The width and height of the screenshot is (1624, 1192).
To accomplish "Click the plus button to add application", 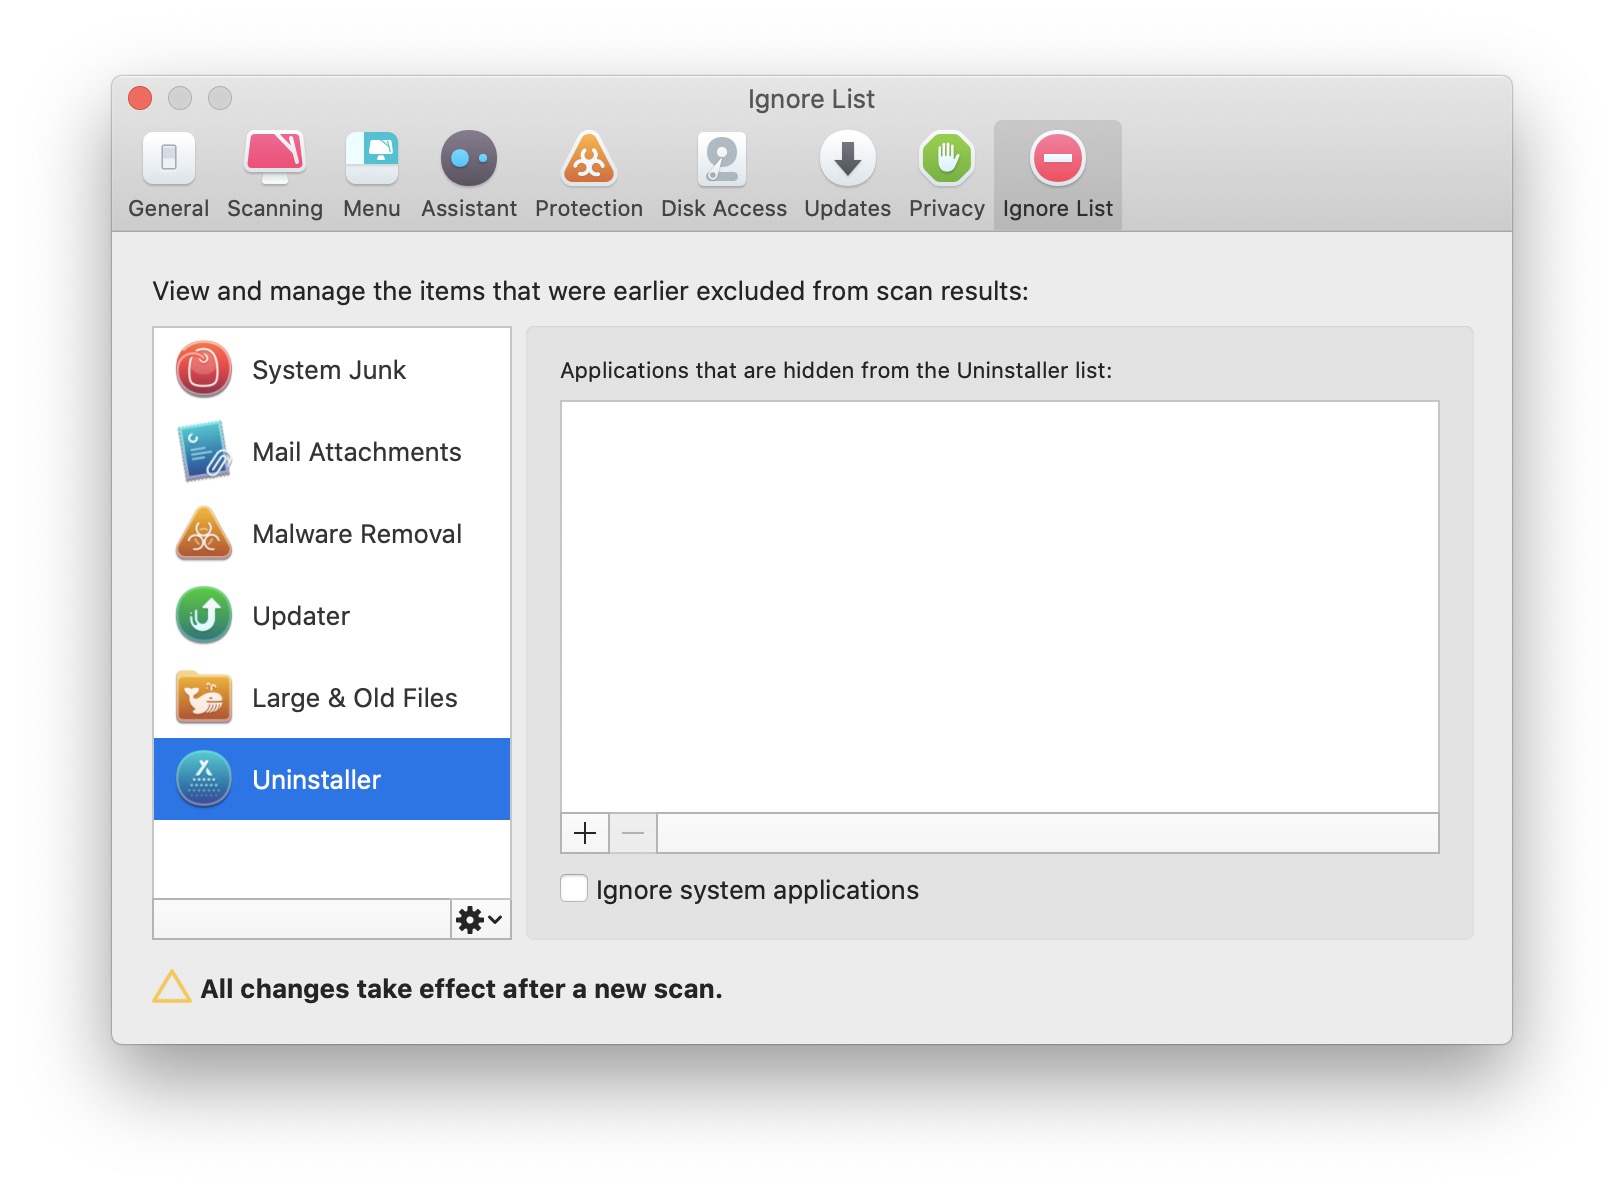I will [x=585, y=833].
